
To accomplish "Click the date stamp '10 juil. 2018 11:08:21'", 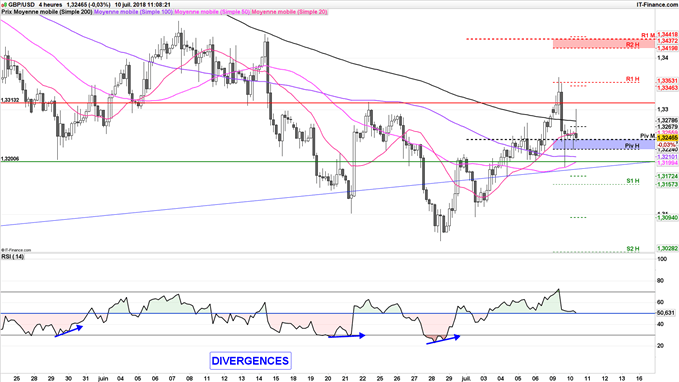I will 142,5.
